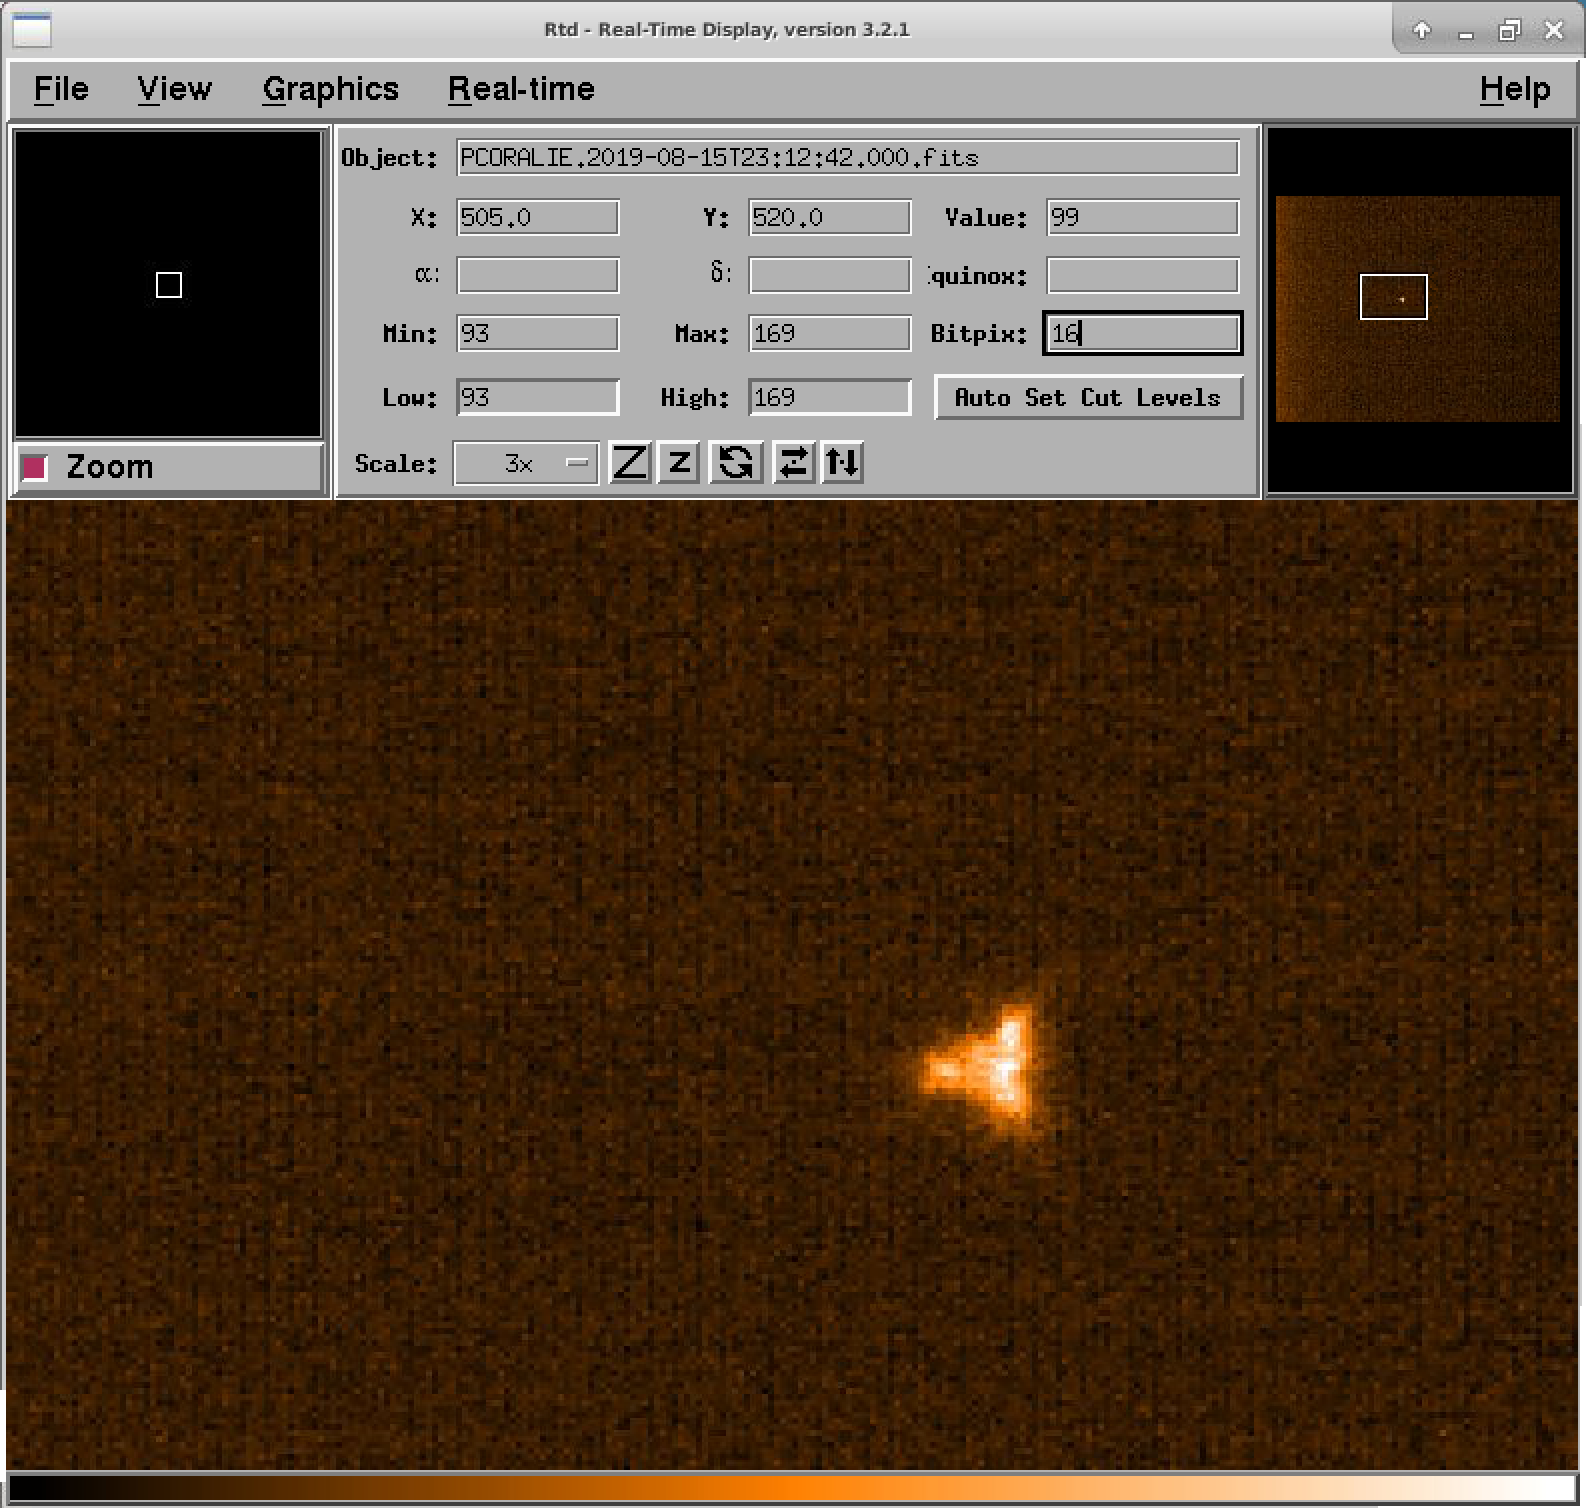
Task: Click the large Z zoom-in icon
Action: [629, 463]
